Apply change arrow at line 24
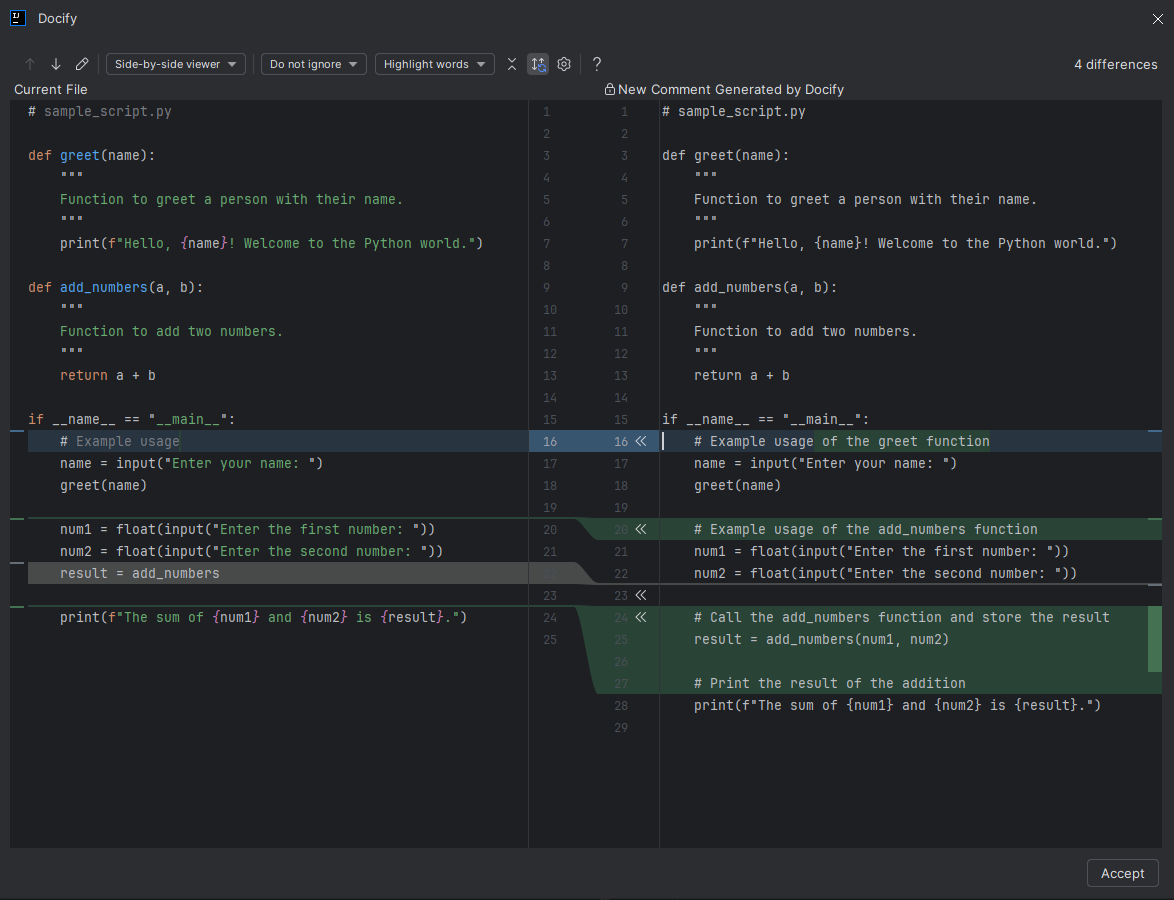 (641, 617)
